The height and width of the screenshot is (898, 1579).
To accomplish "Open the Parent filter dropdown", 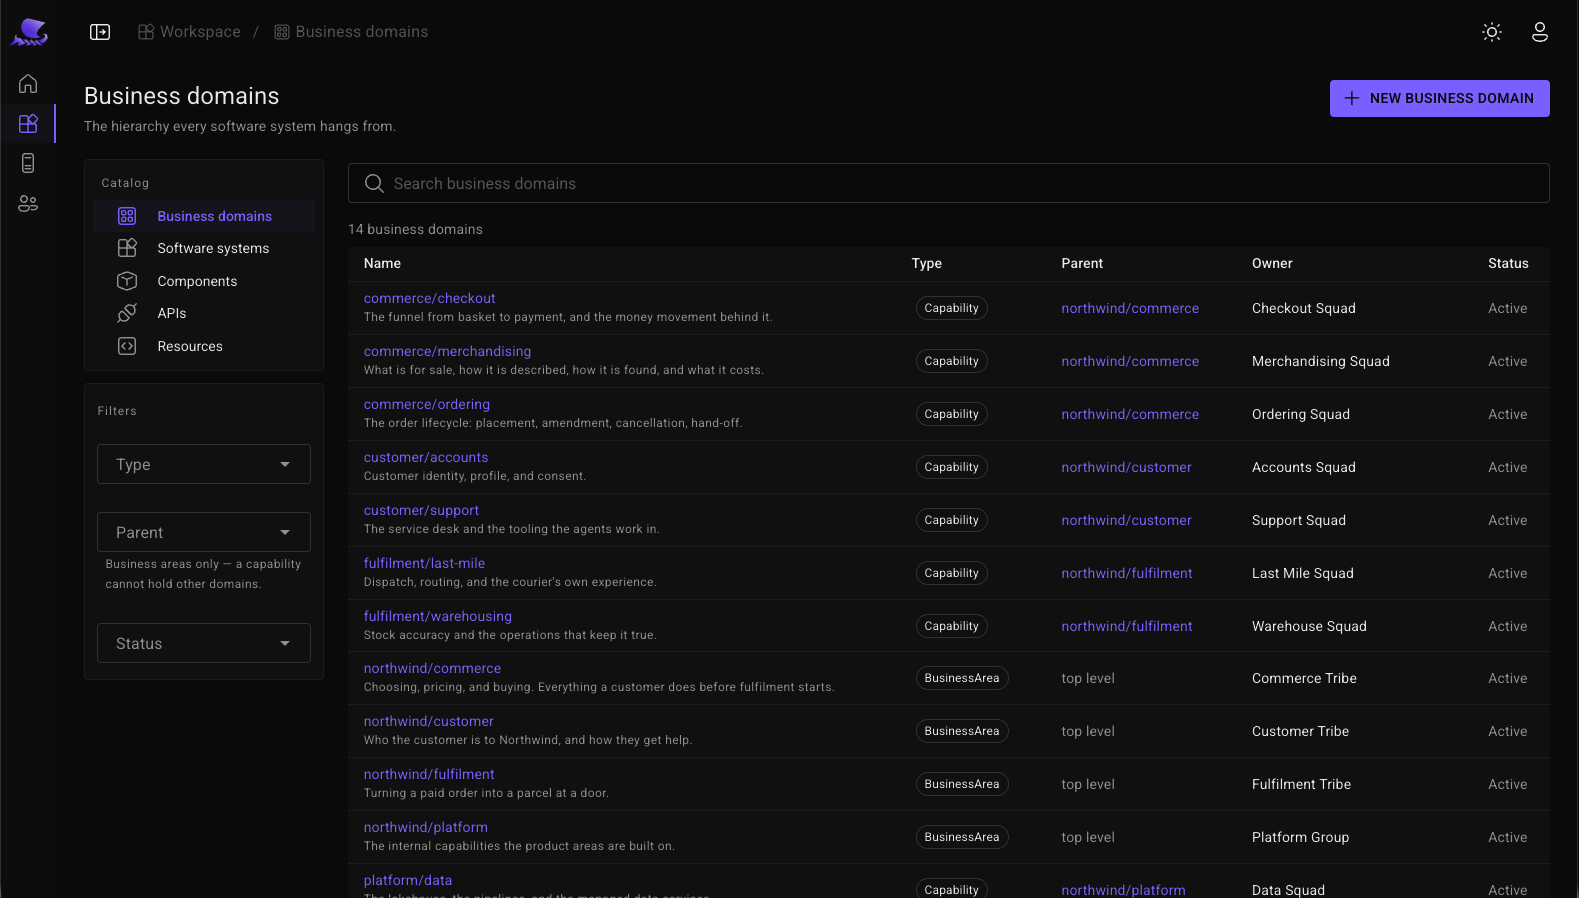I will [x=204, y=532].
